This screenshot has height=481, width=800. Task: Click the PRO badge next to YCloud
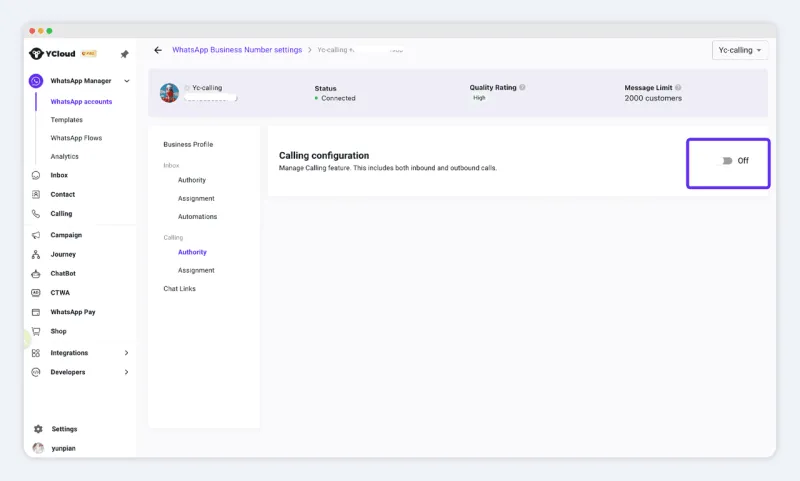coord(89,54)
